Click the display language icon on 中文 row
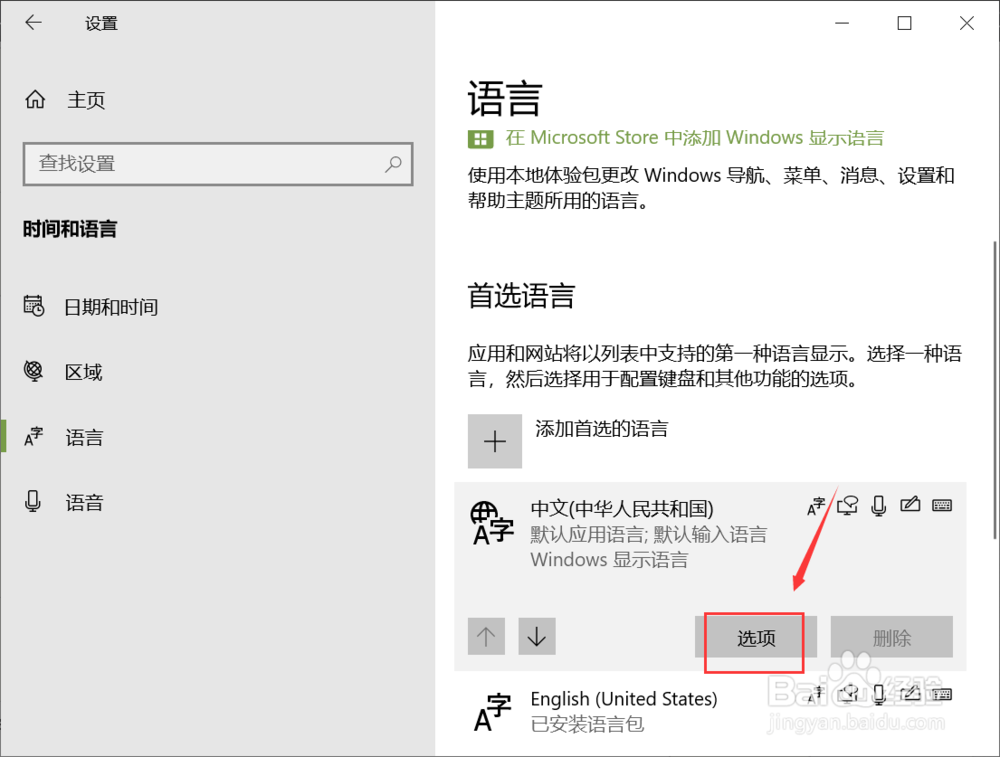Viewport: 1000px width, 757px height. pyautogui.click(x=816, y=506)
